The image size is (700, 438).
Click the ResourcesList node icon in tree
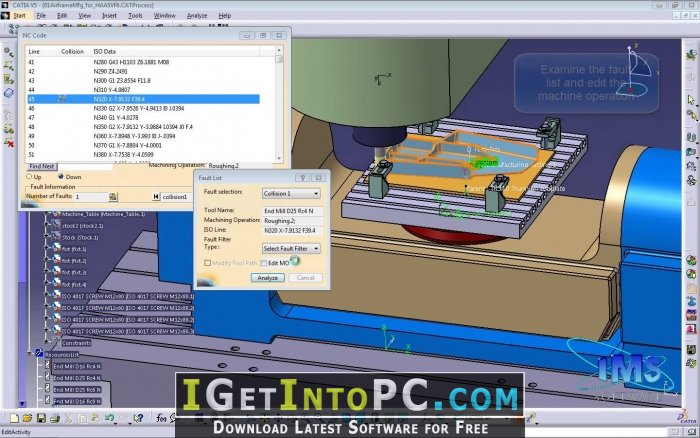pos(39,354)
